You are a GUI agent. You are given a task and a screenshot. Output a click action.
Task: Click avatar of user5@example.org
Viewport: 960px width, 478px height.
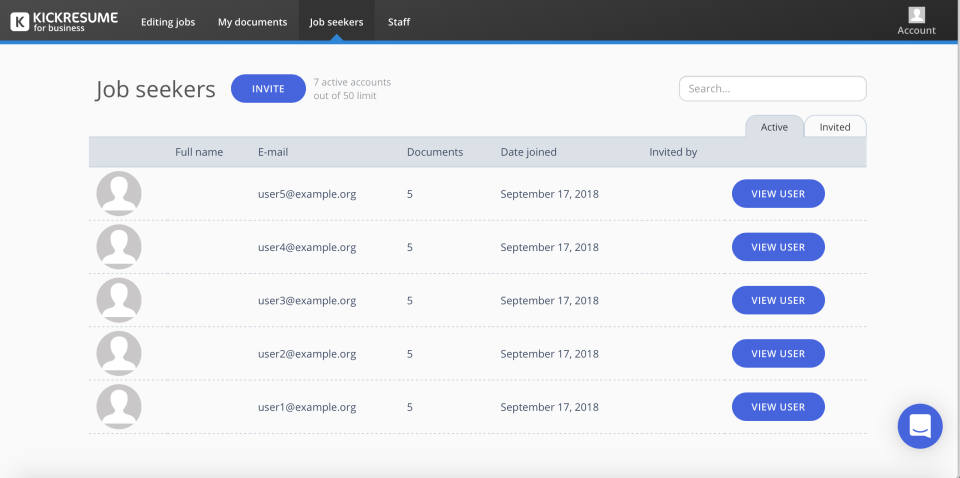[x=119, y=193]
